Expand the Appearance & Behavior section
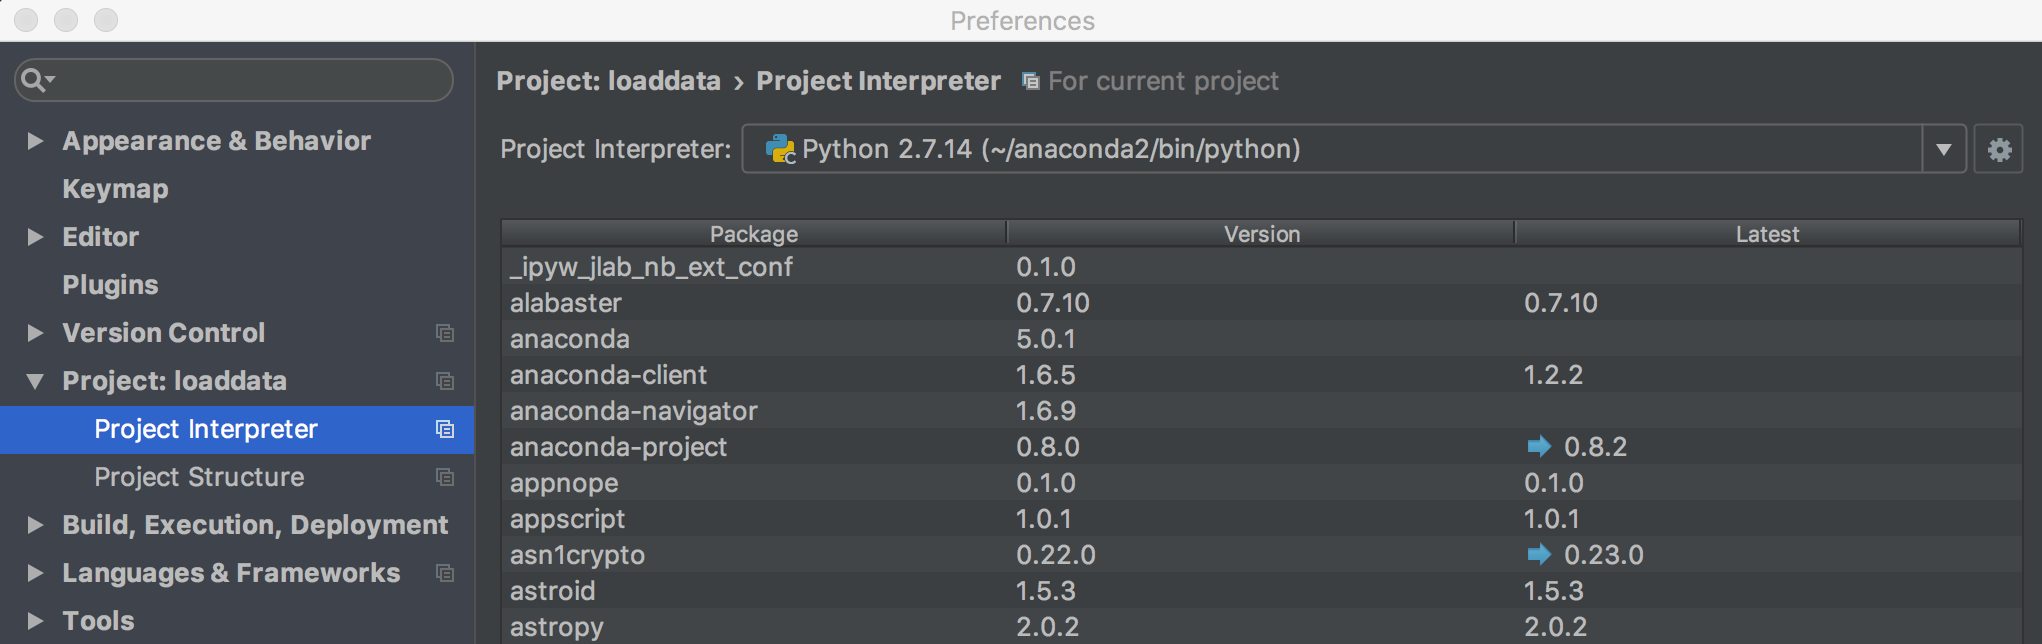Screen dimensions: 2042x644 (x=35, y=141)
